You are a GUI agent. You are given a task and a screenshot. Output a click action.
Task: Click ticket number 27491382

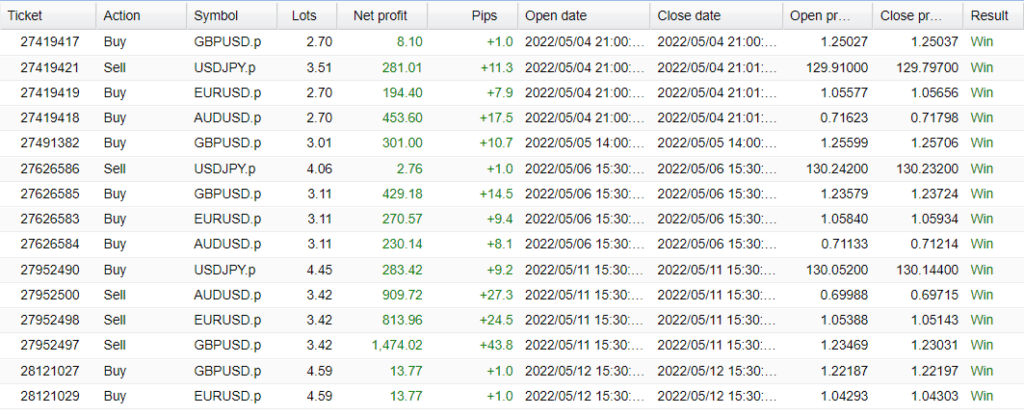(x=49, y=143)
